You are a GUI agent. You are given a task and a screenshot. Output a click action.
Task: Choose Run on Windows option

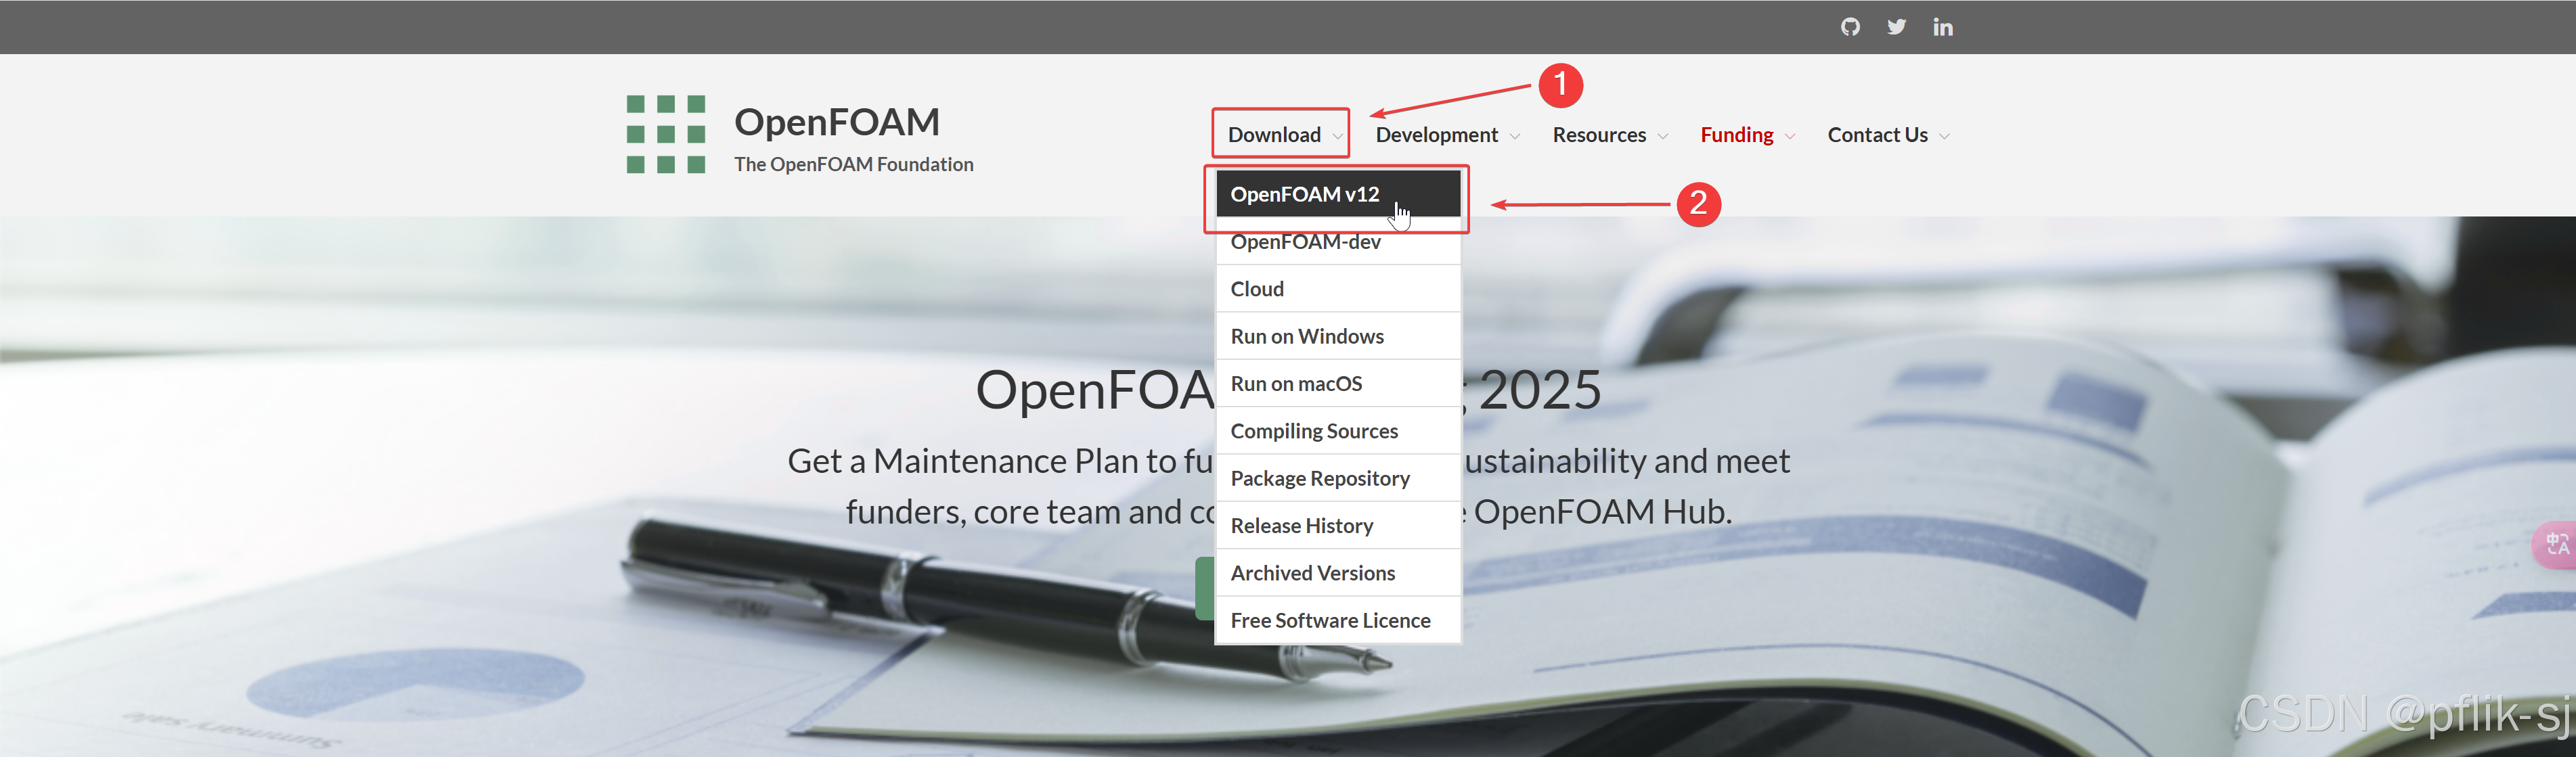(1307, 336)
